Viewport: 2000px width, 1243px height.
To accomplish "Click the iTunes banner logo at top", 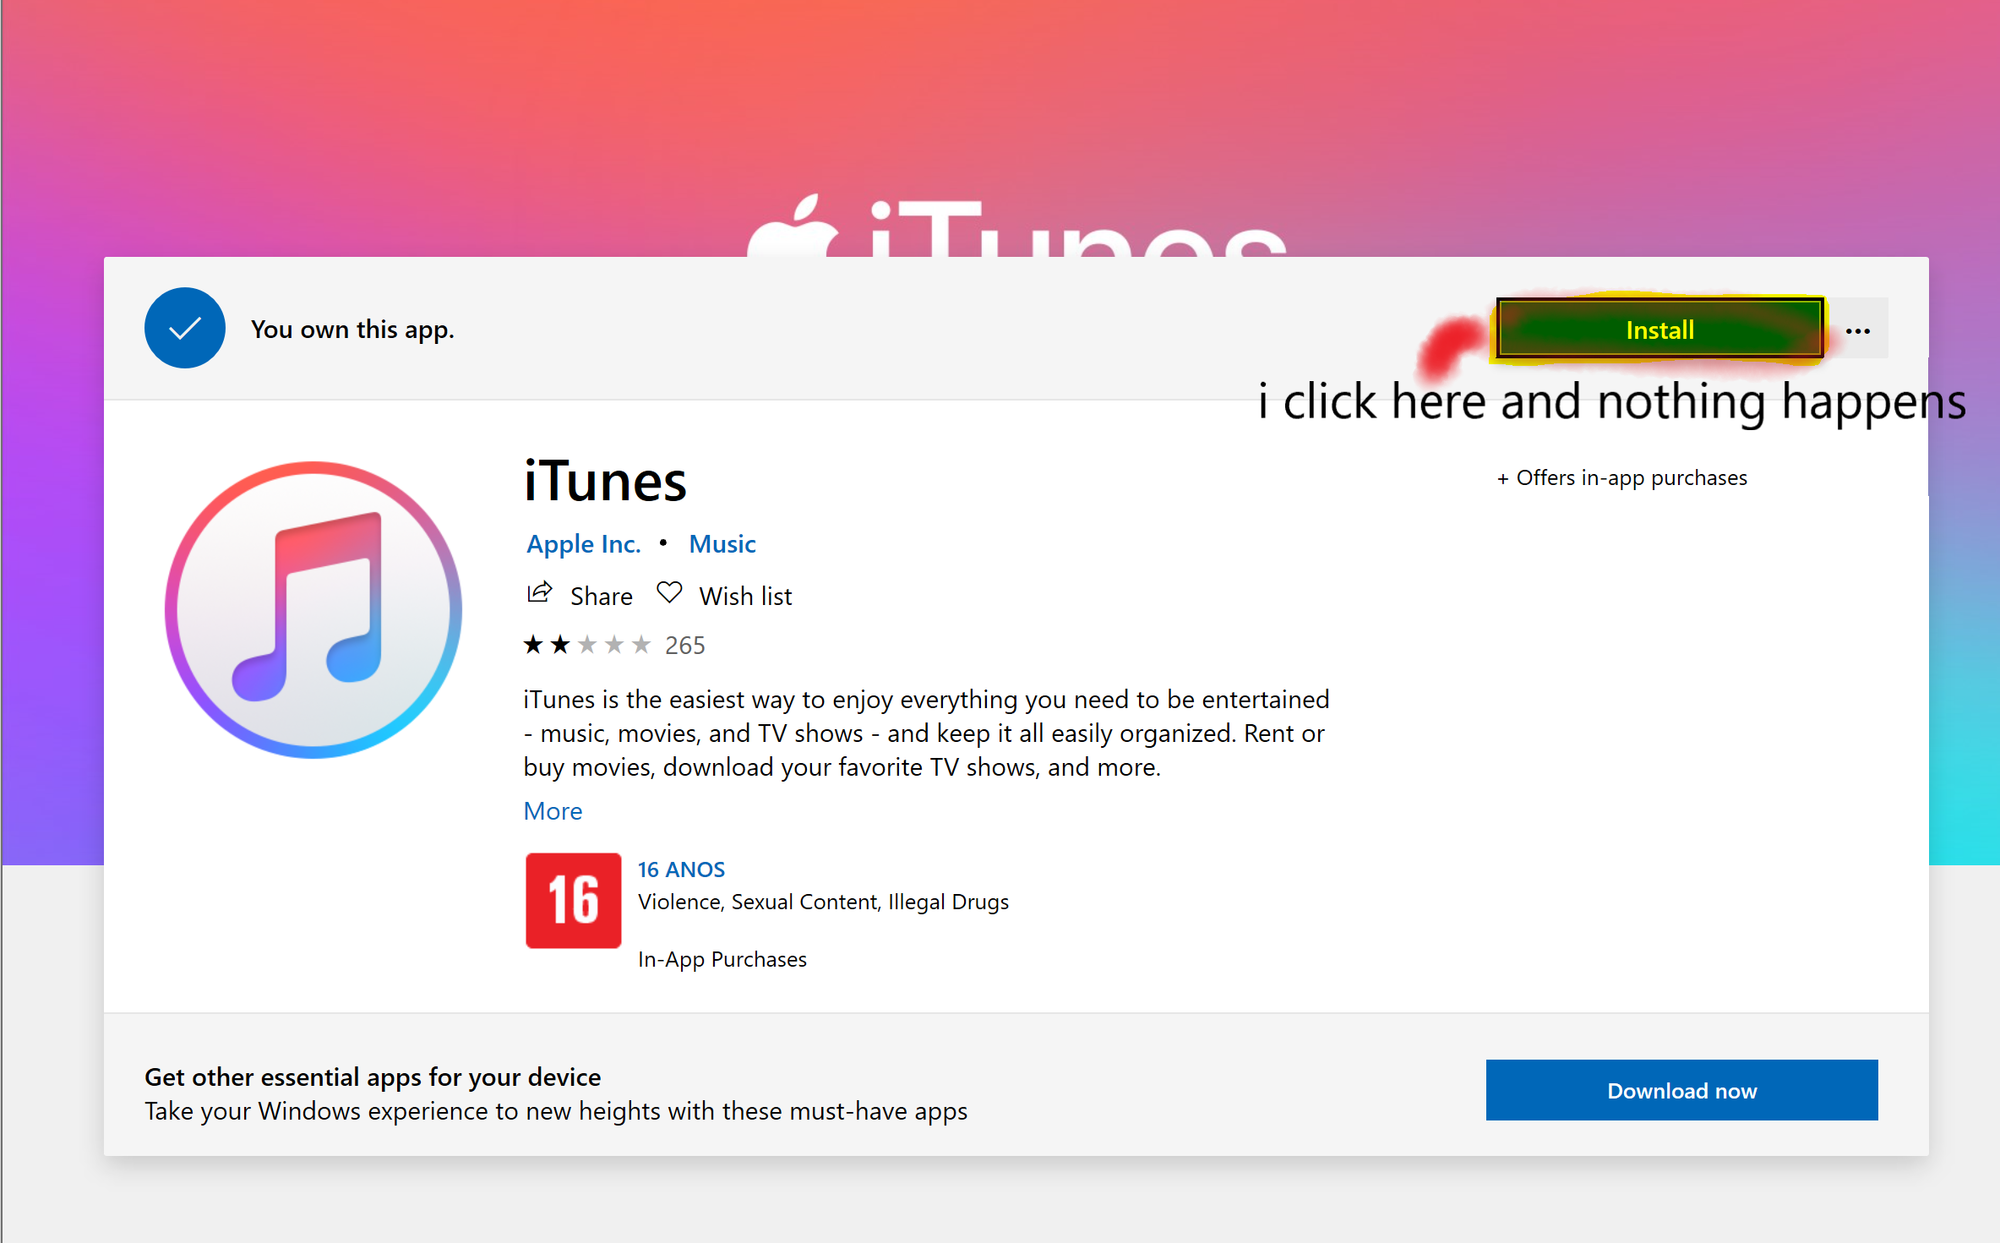I will 1017,226.
